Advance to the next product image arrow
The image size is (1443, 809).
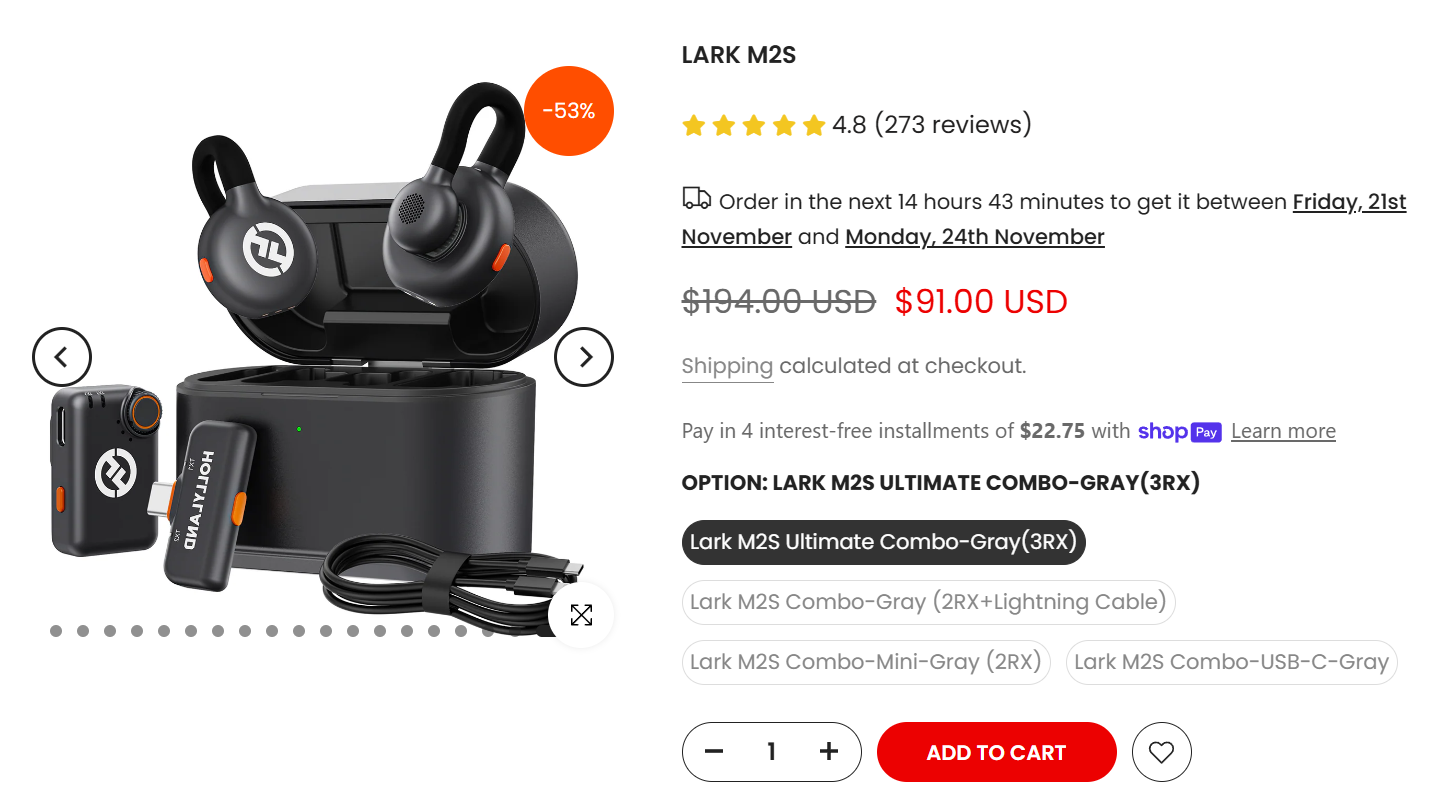coord(584,357)
